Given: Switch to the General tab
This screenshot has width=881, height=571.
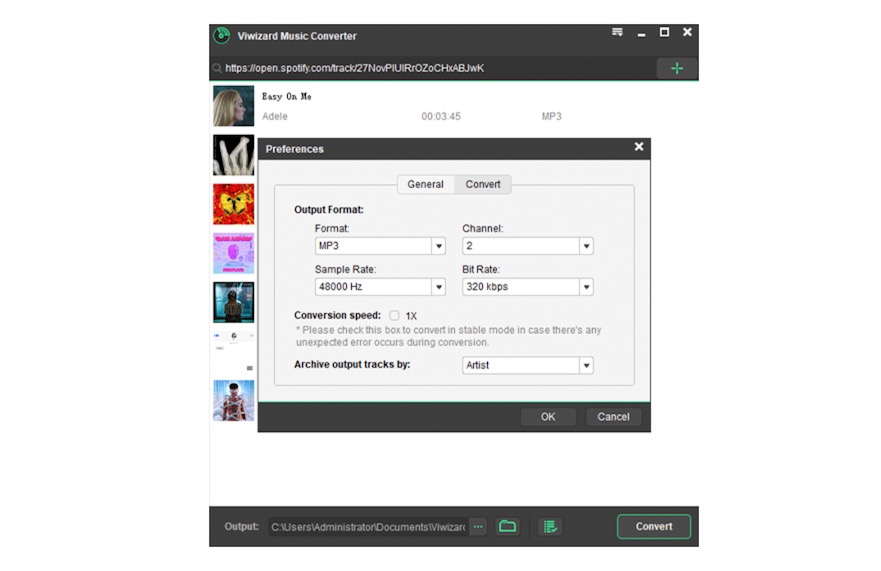Looking at the screenshot, I should (x=425, y=184).
